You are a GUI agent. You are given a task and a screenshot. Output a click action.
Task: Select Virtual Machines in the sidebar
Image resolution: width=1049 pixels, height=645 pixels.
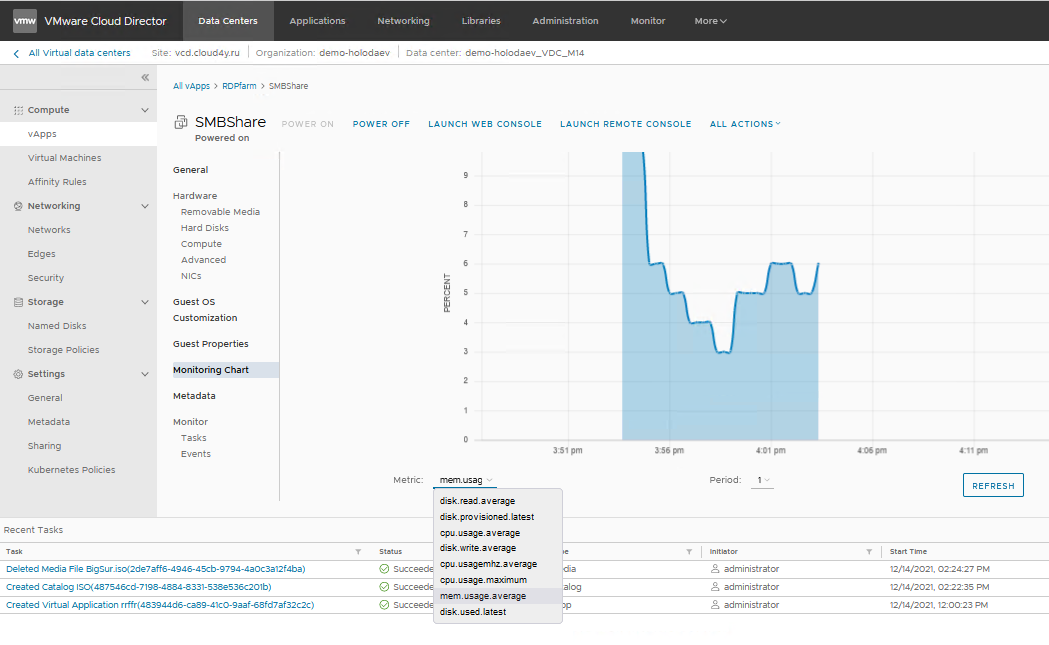click(64, 158)
